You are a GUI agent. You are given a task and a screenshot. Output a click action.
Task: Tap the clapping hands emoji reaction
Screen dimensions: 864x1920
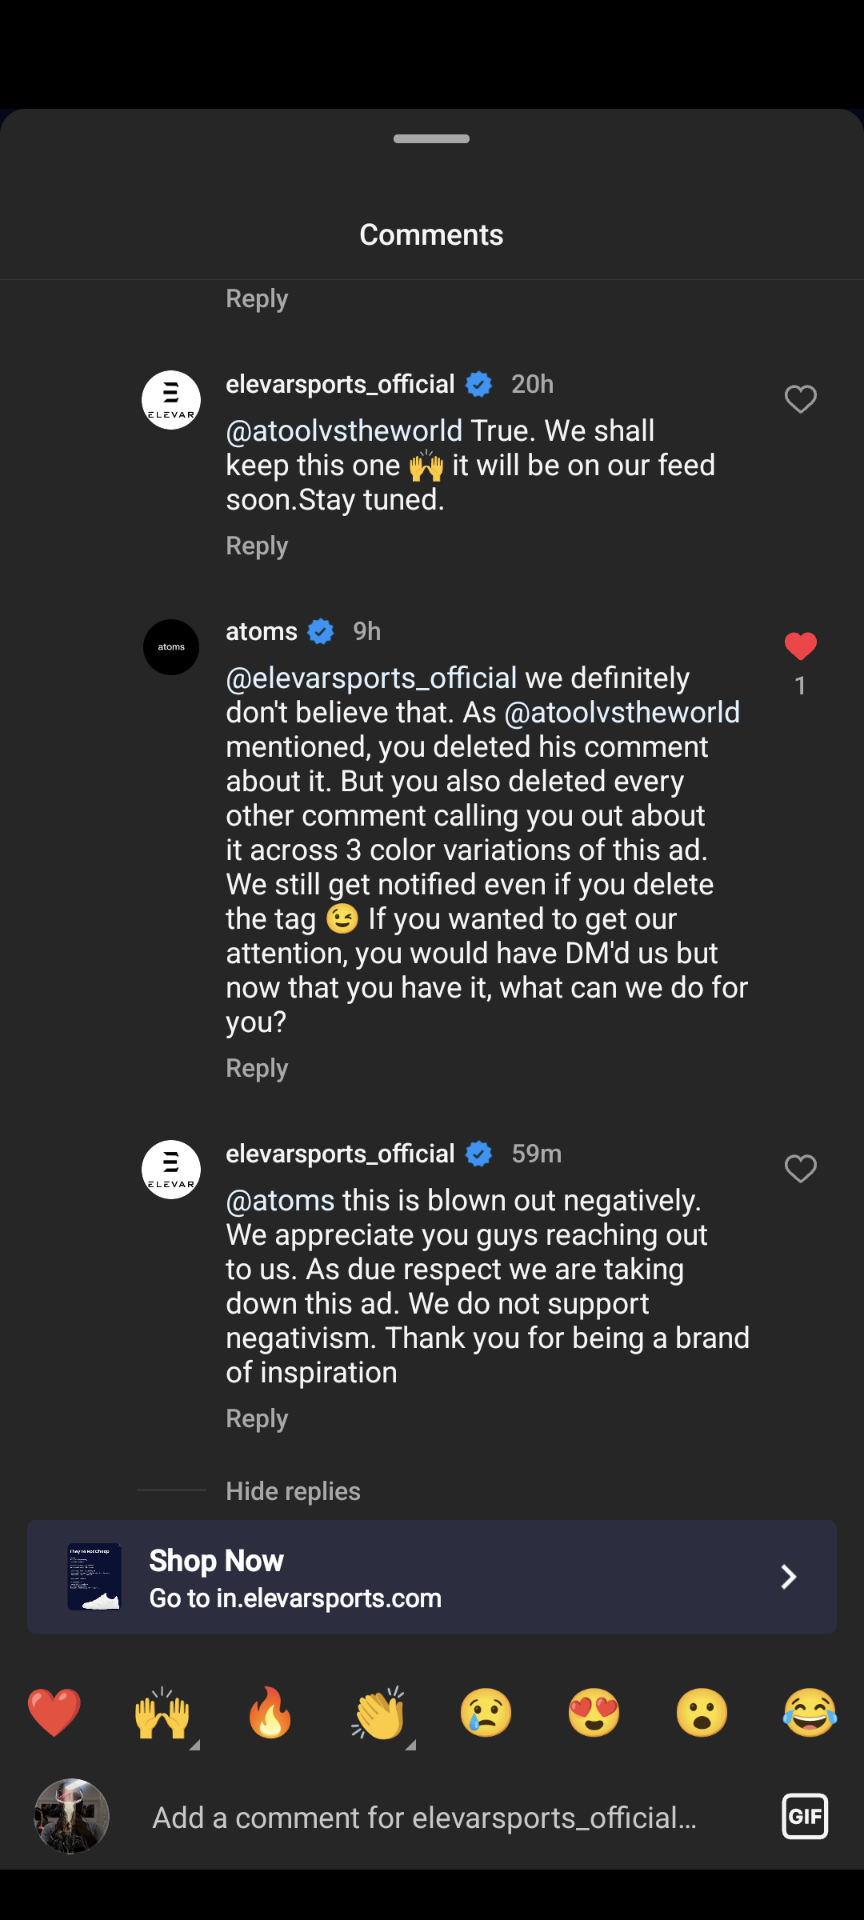click(x=379, y=1712)
